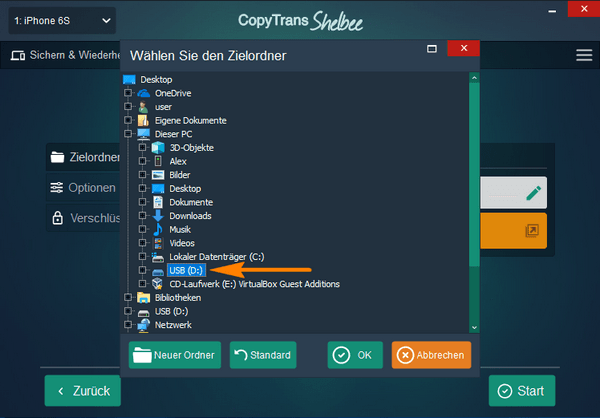Click the Dieser PC computer icon
This screenshot has width=600, height=418.
point(143,134)
